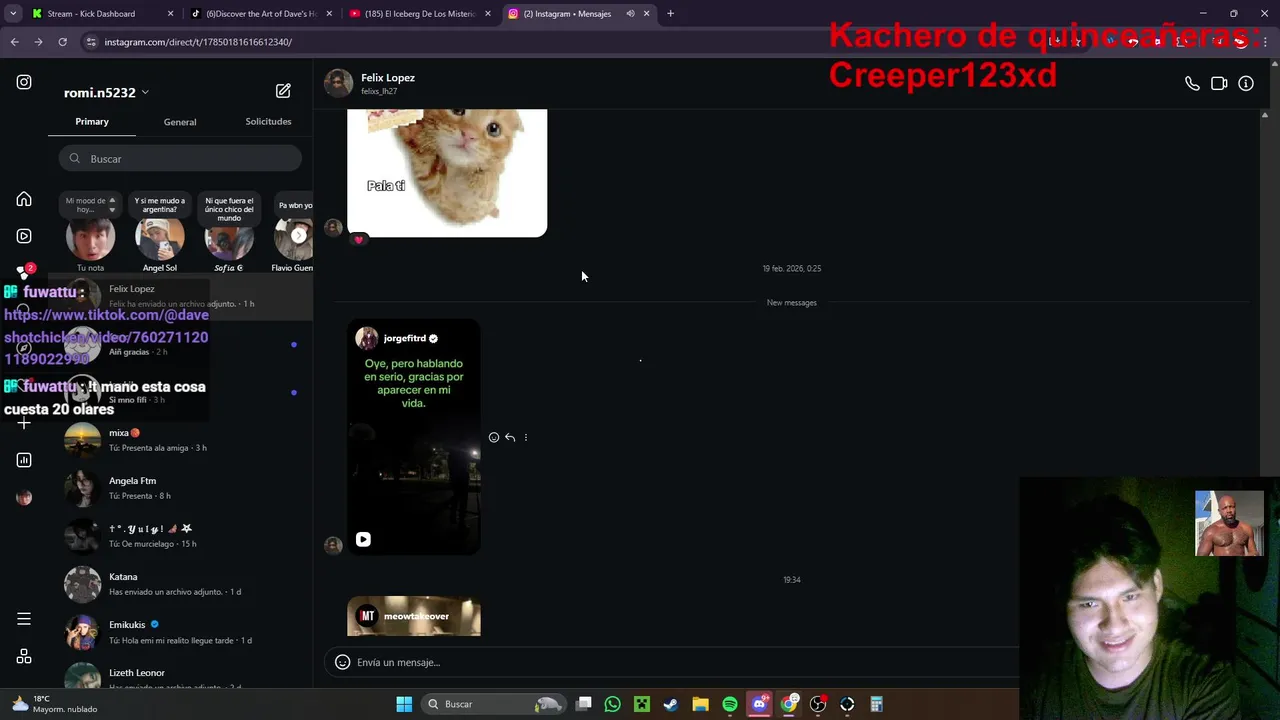This screenshot has height=720, width=1280.
Task: Start an audio call with Felix Lopez
Action: point(1192,84)
